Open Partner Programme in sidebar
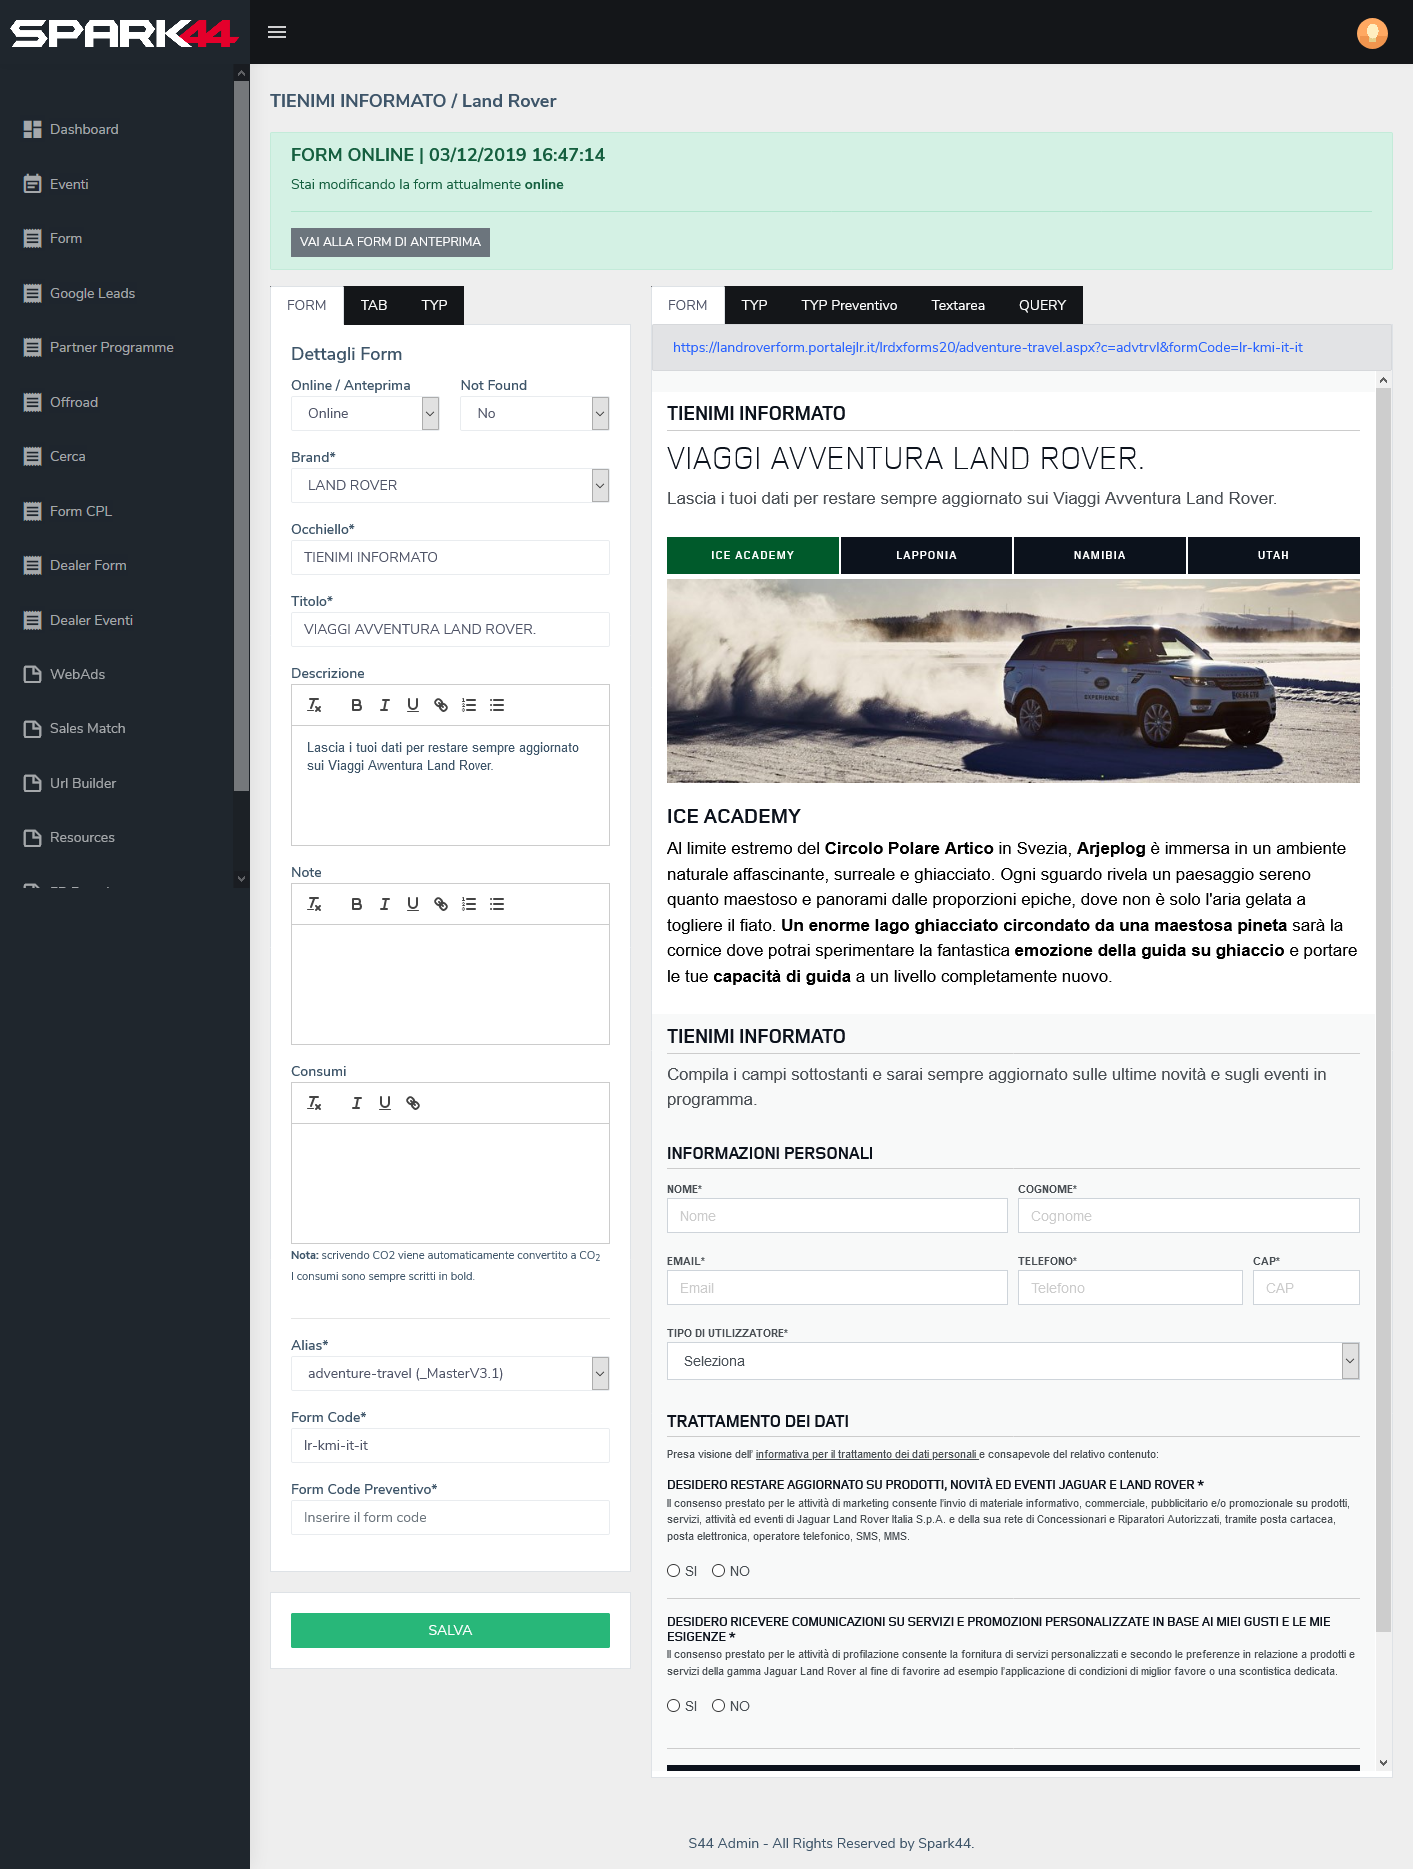The image size is (1413, 1869). tap(112, 347)
